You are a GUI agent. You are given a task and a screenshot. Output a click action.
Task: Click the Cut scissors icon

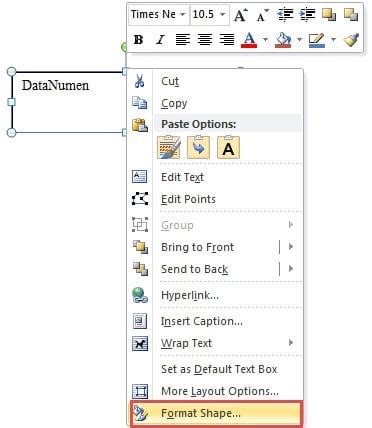coord(140,81)
